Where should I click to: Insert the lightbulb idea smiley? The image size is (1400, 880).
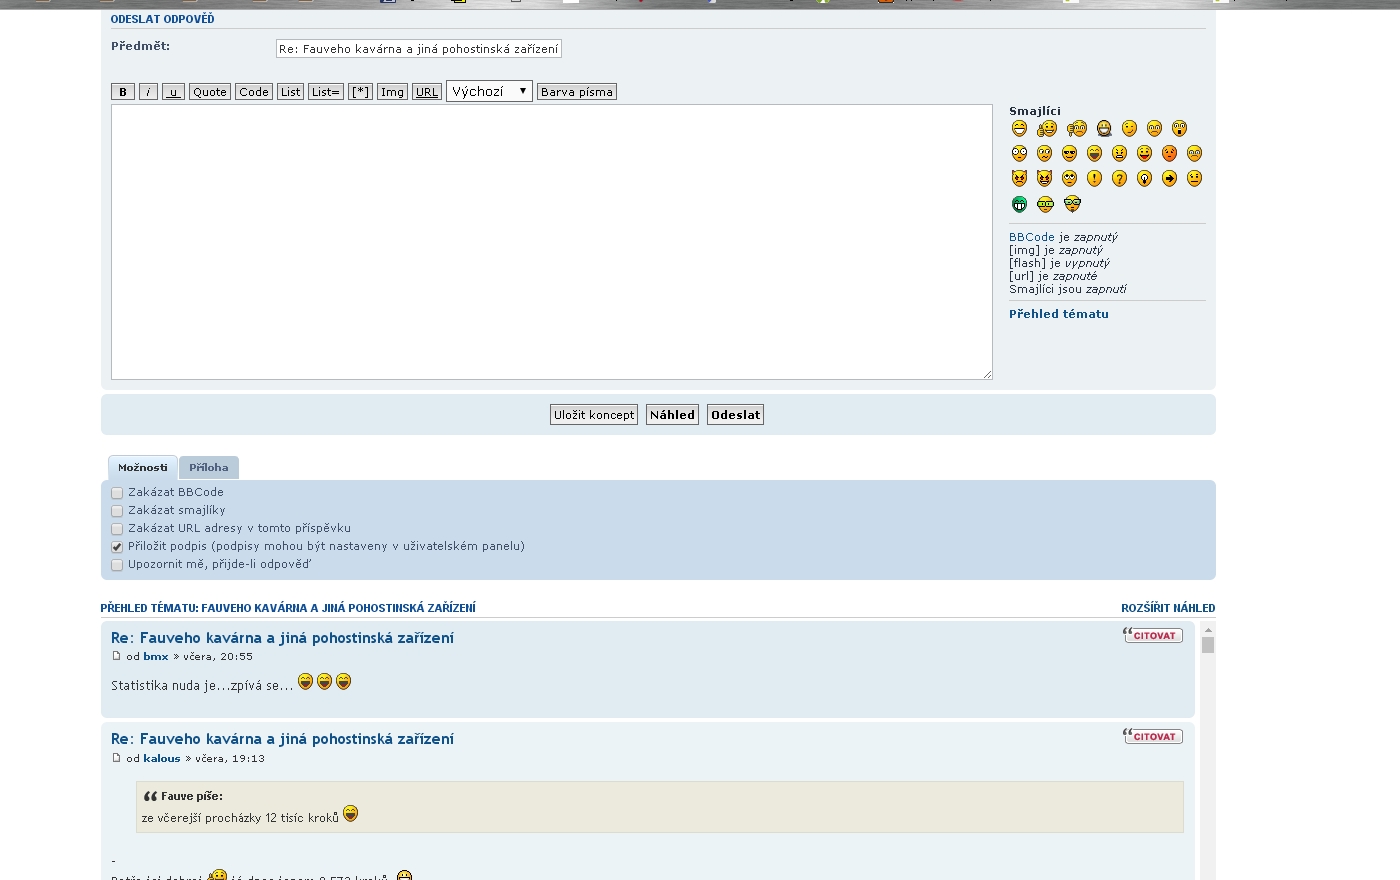pos(1144,178)
